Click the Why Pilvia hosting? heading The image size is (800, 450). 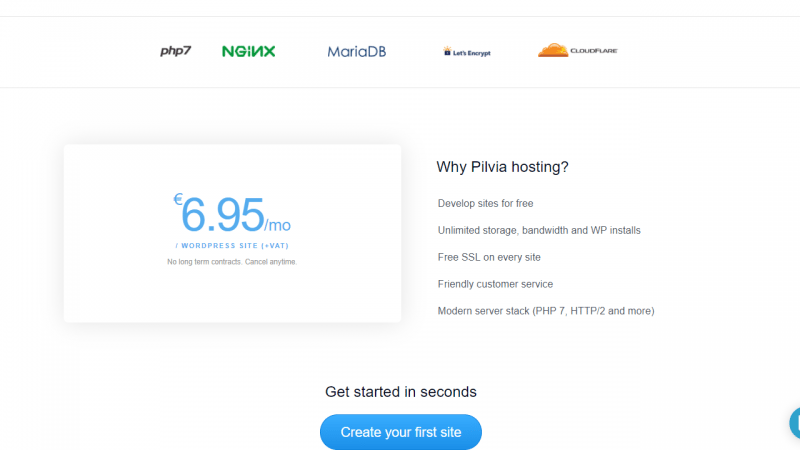(502, 167)
